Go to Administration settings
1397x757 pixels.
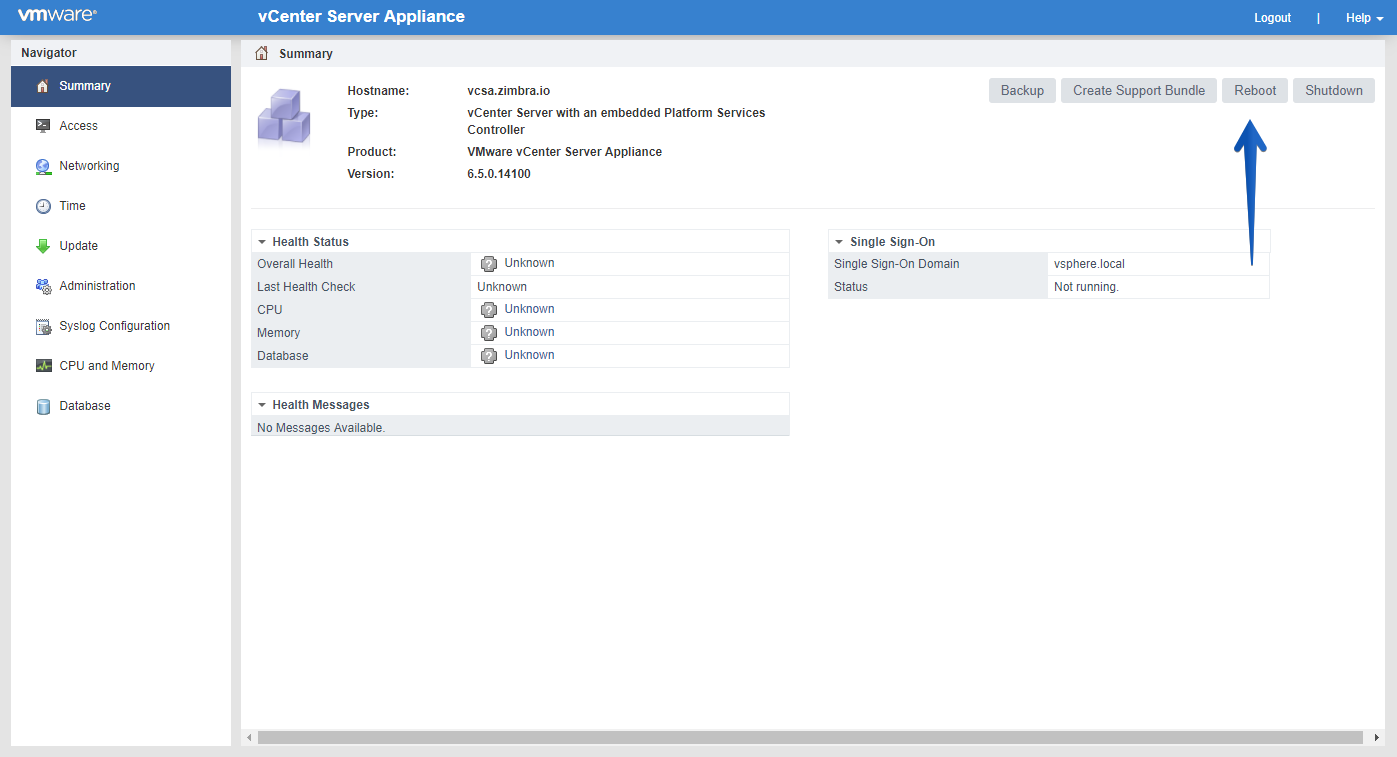click(x=121, y=286)
